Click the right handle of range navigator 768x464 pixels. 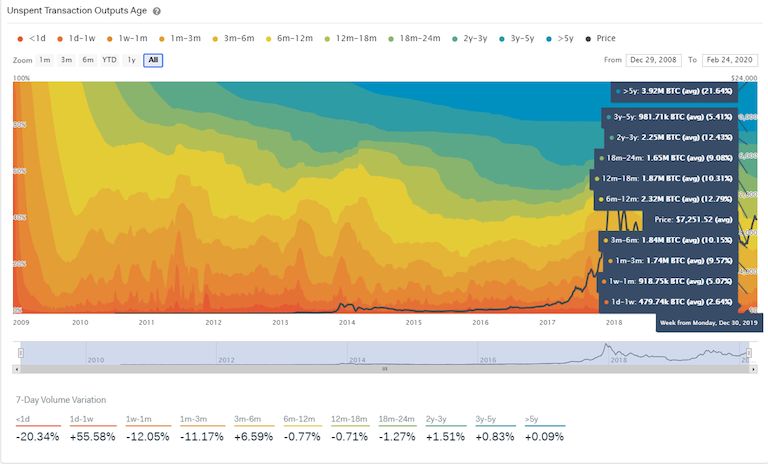click(748, 353)
